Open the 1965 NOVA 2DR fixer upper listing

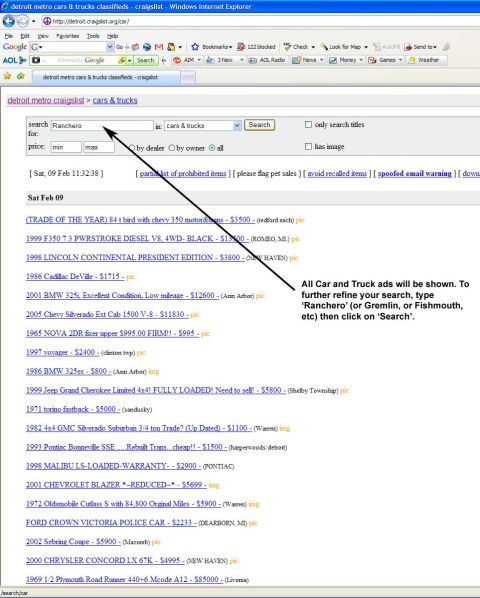112,333
